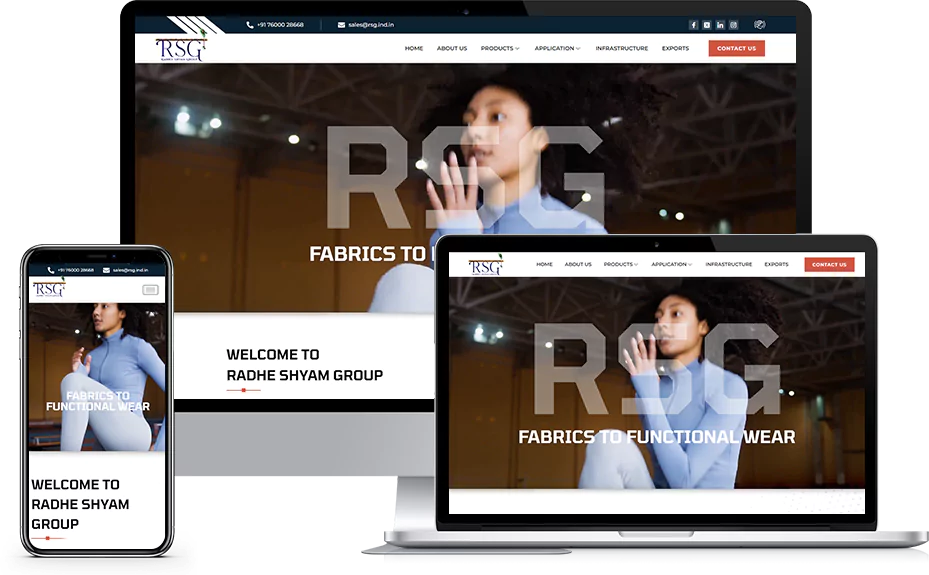The height and width of the screenshot is (575, 929).
Task: Select Home on laptop nav
Action: pos(544,265)
